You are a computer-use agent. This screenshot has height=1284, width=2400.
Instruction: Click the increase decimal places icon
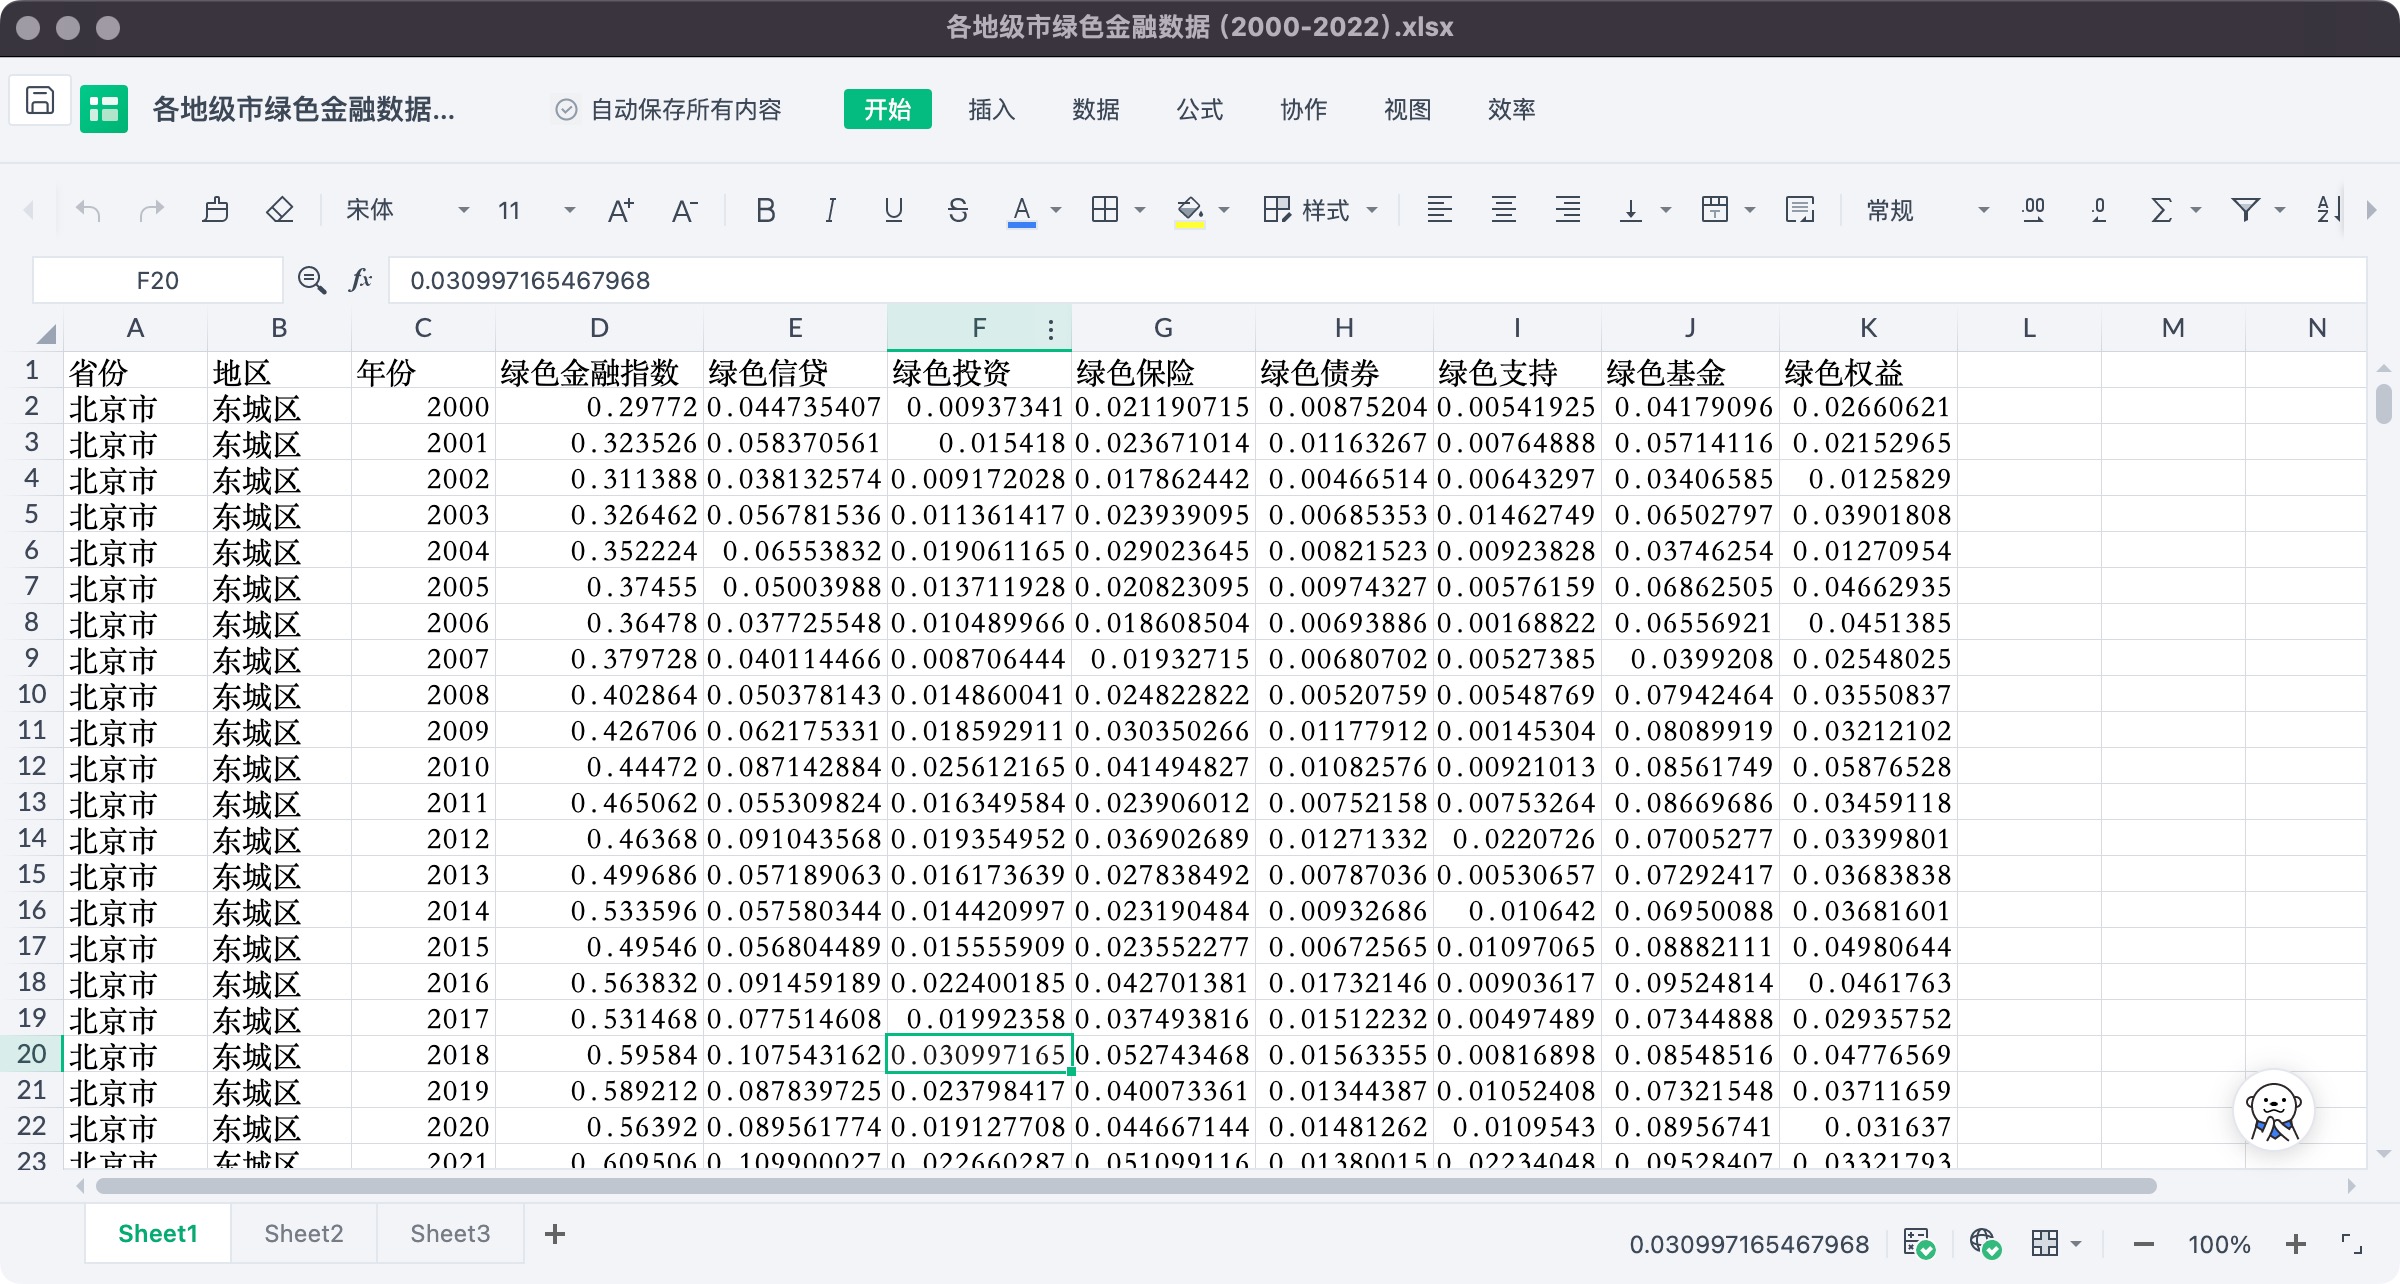pos(2033,210)
